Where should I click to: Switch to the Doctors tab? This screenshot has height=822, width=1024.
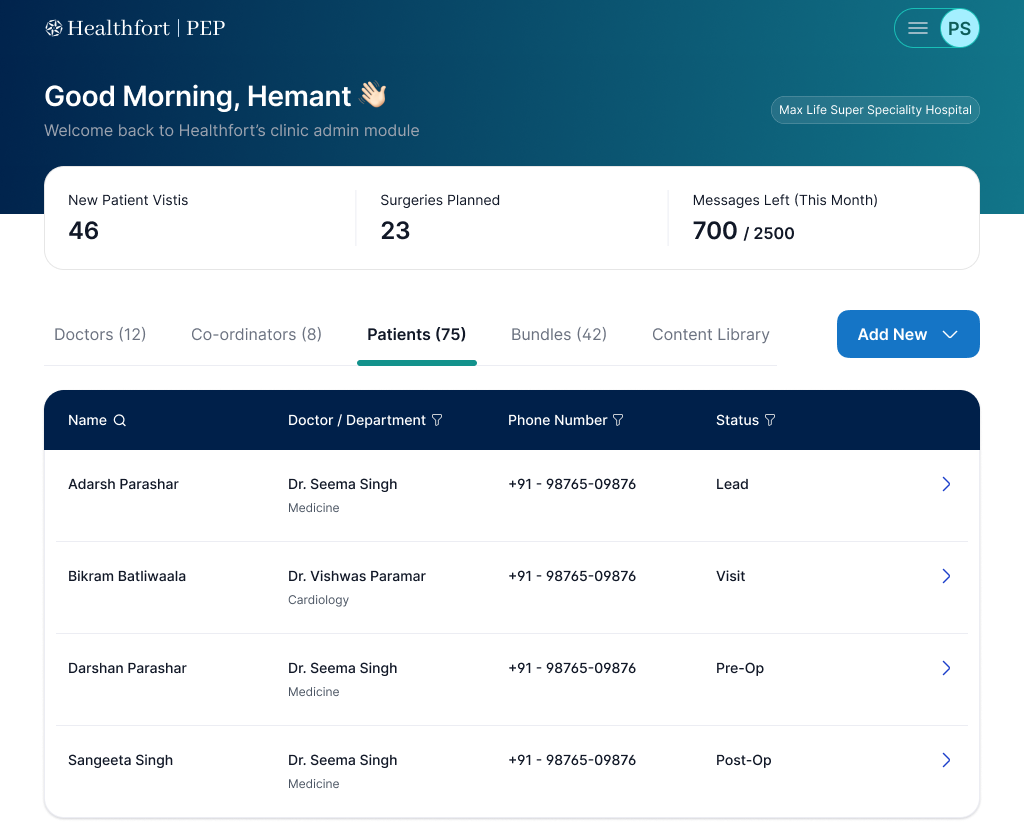100,334
